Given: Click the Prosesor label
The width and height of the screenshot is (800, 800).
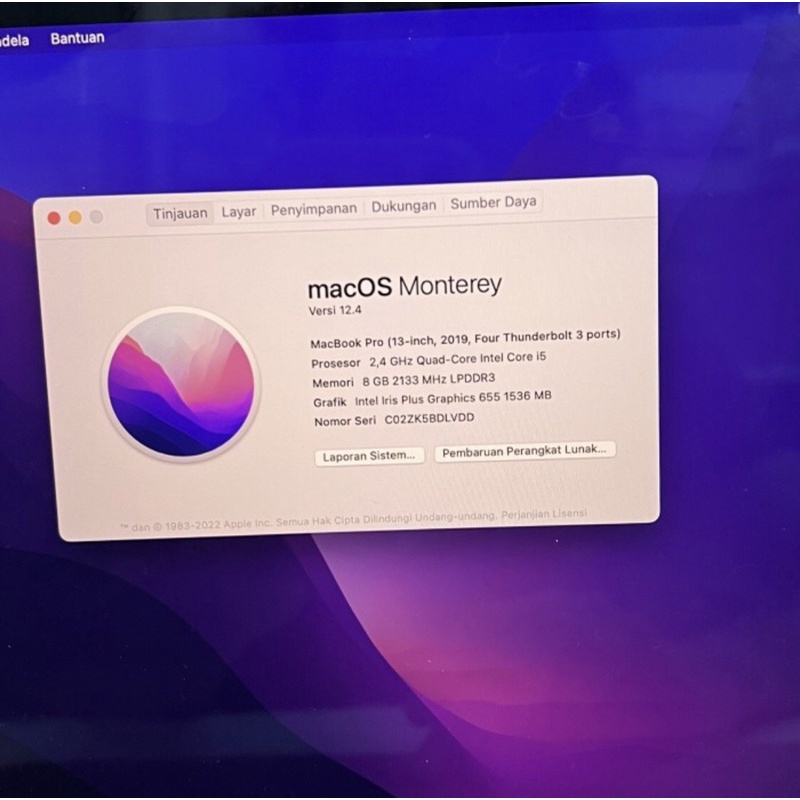Looking at the screenshot, I should tap(336, 363).
